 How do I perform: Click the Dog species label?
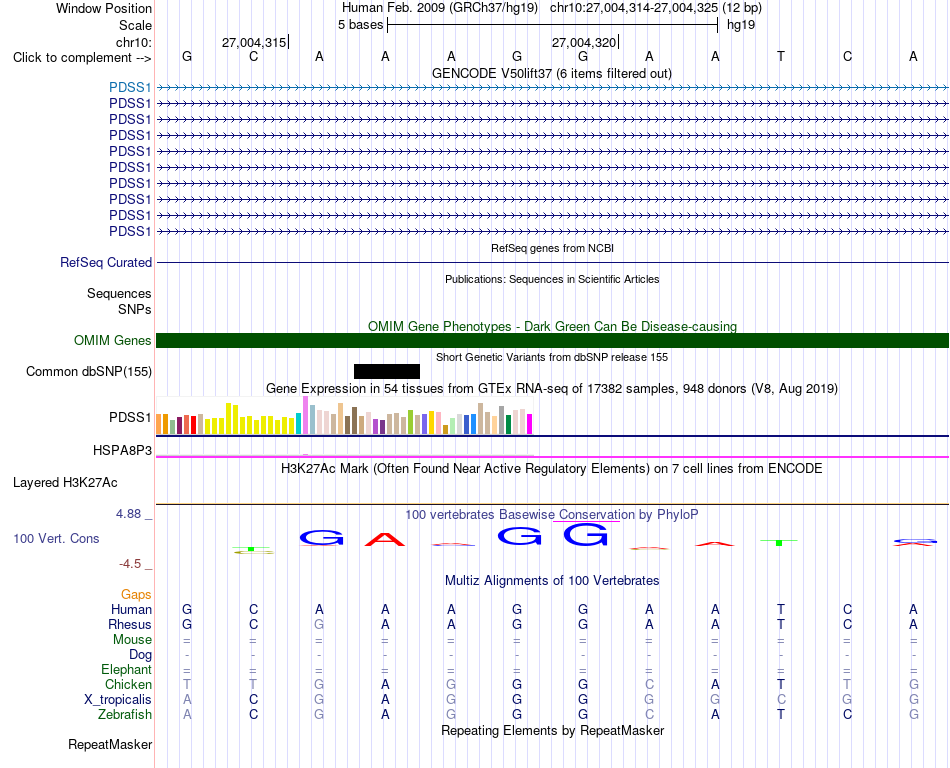[140, 655]
